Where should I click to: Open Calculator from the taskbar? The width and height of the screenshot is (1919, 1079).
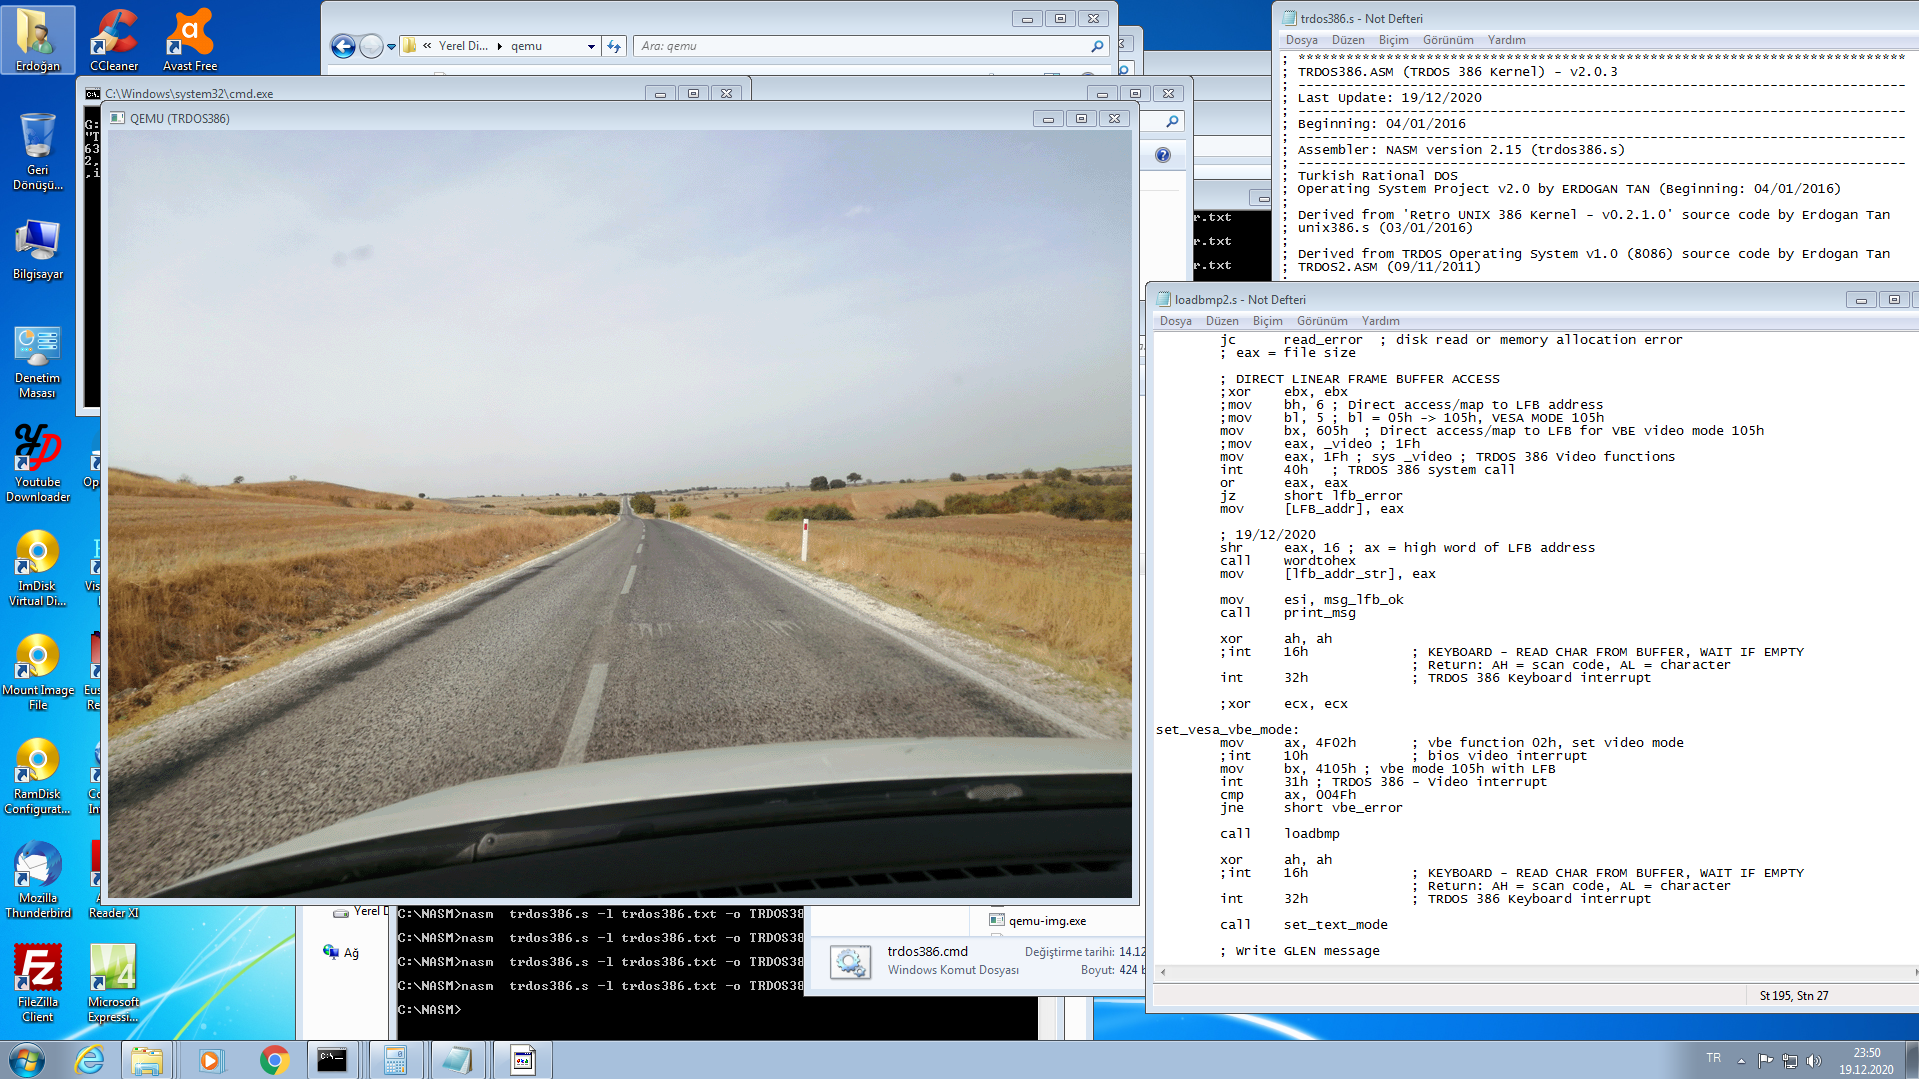click(395, 1059)
